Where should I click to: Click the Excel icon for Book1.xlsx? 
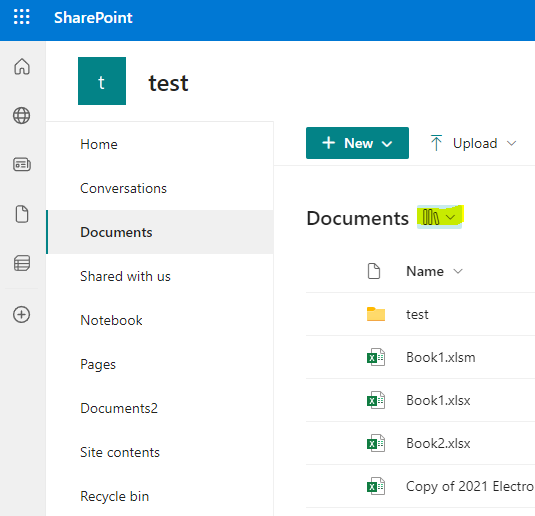pos(376,400)
